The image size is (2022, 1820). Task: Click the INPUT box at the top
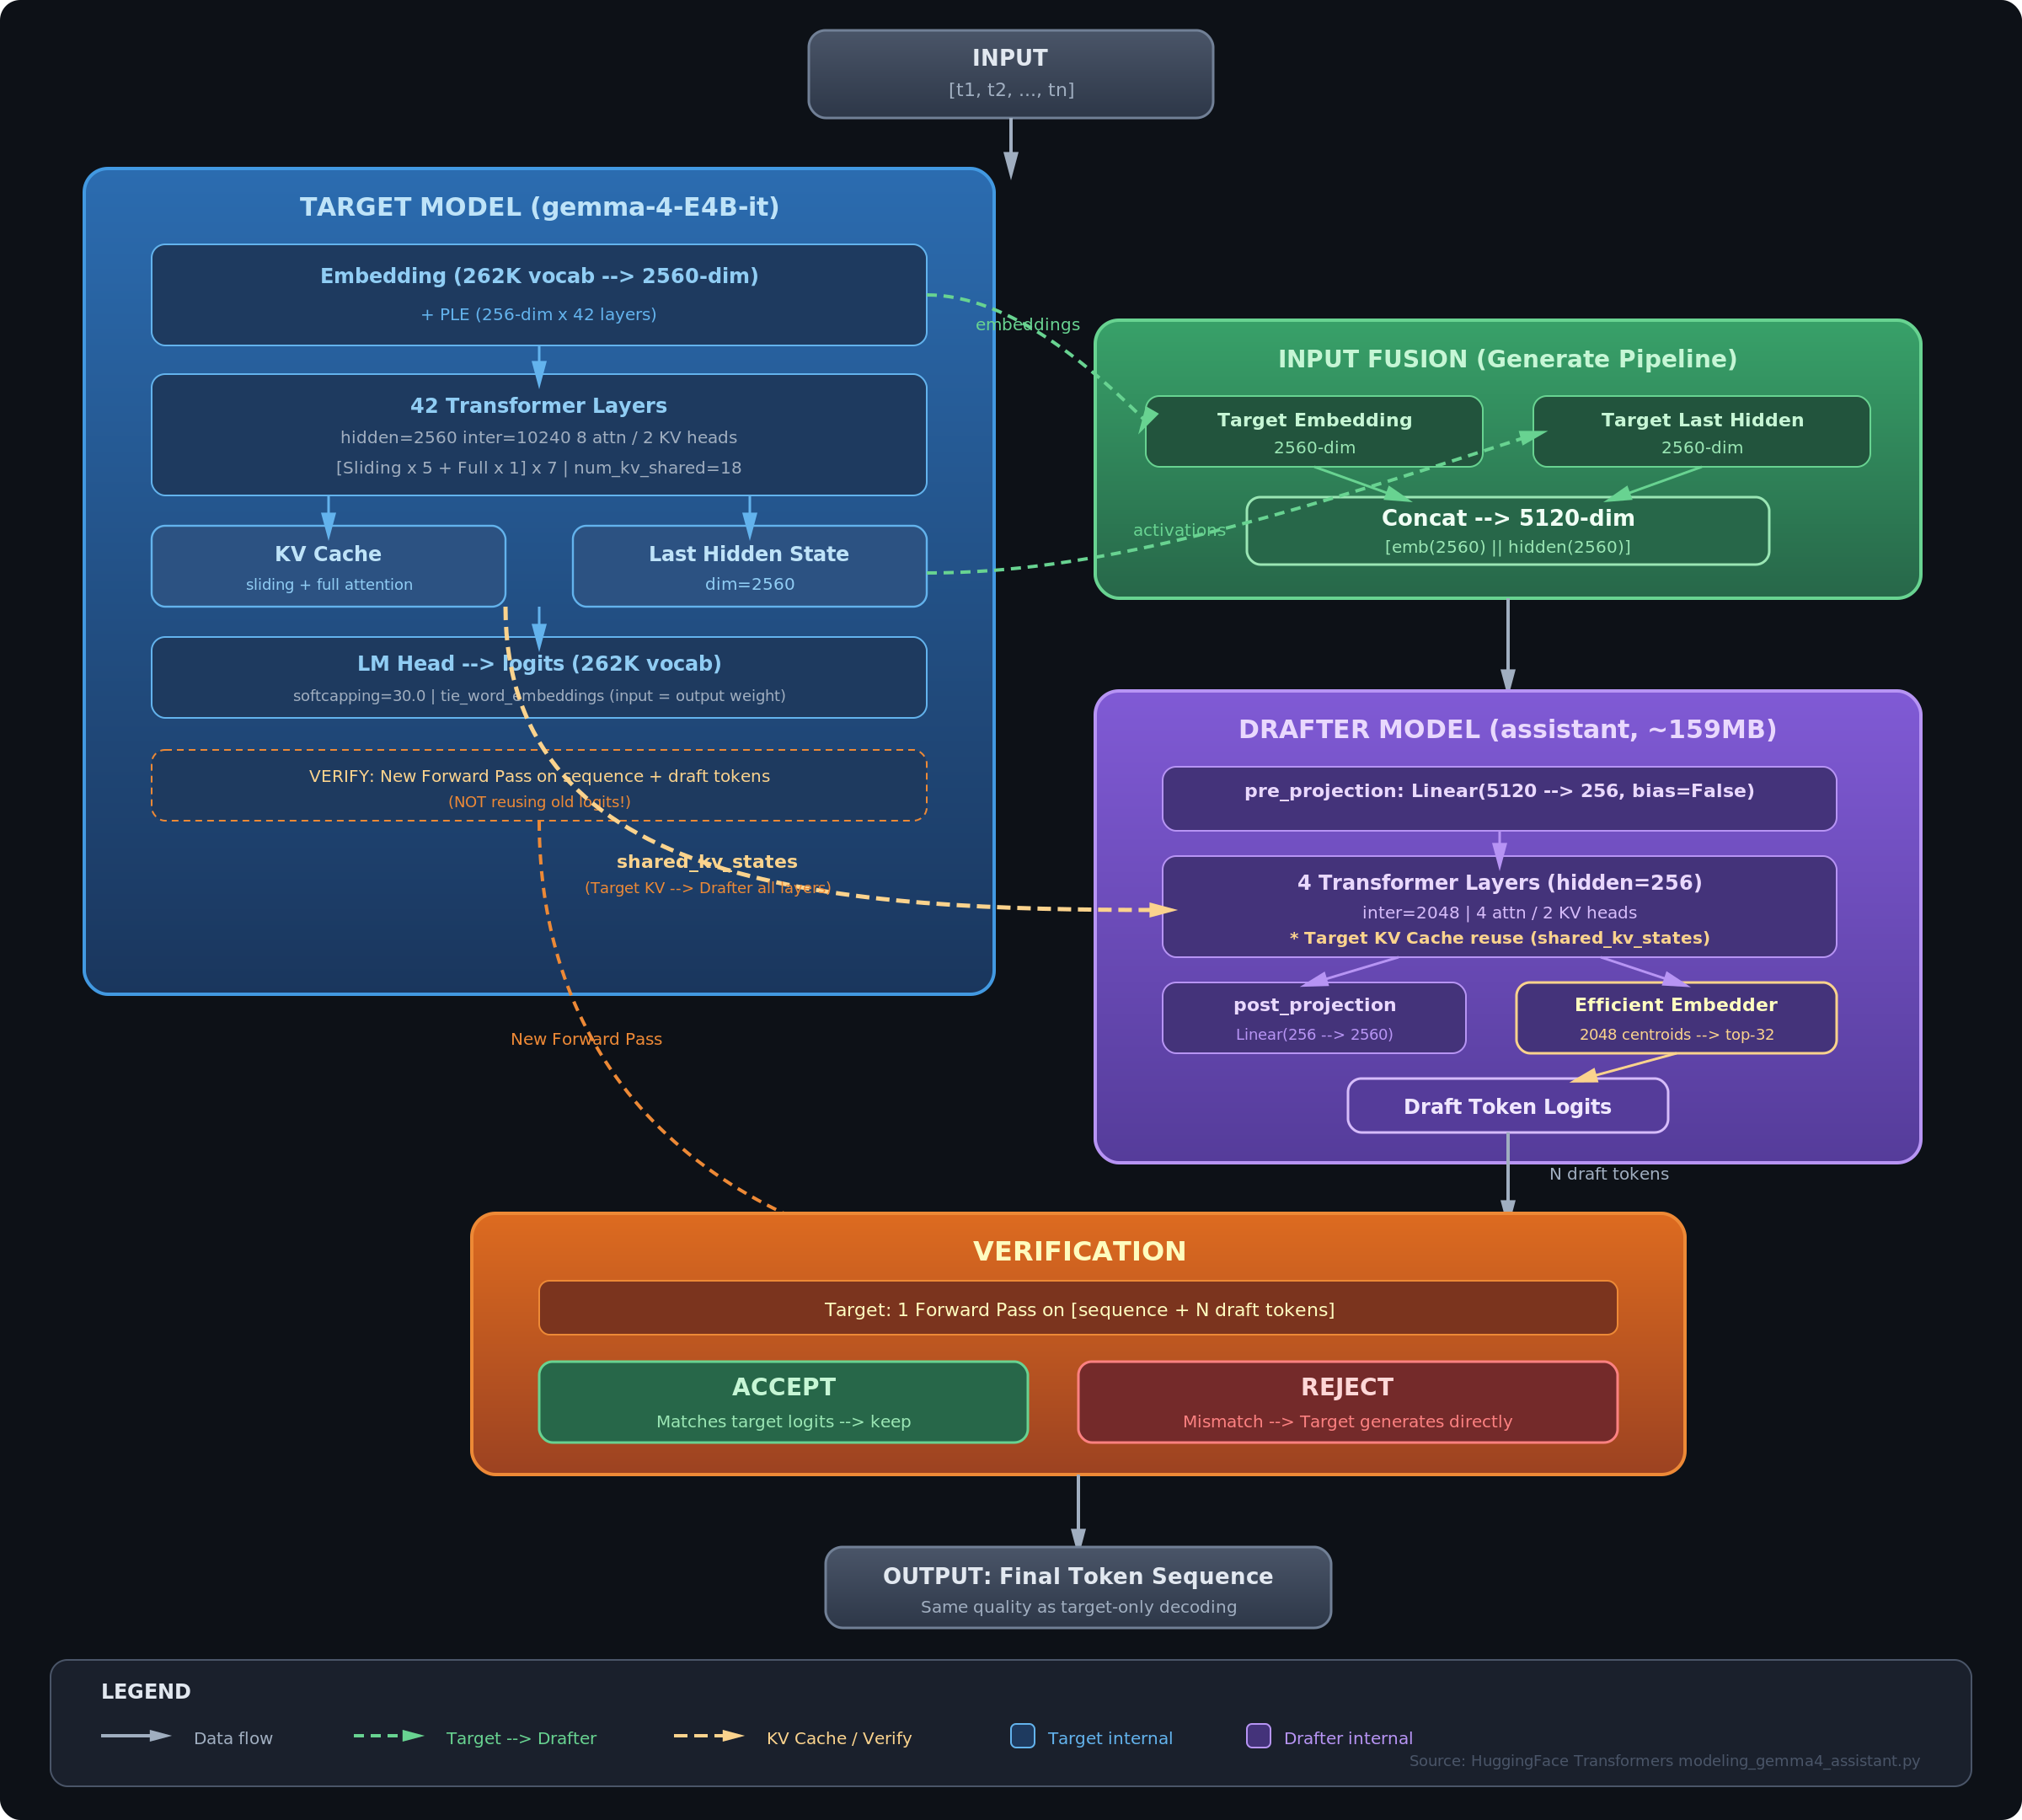(1010, 74)
